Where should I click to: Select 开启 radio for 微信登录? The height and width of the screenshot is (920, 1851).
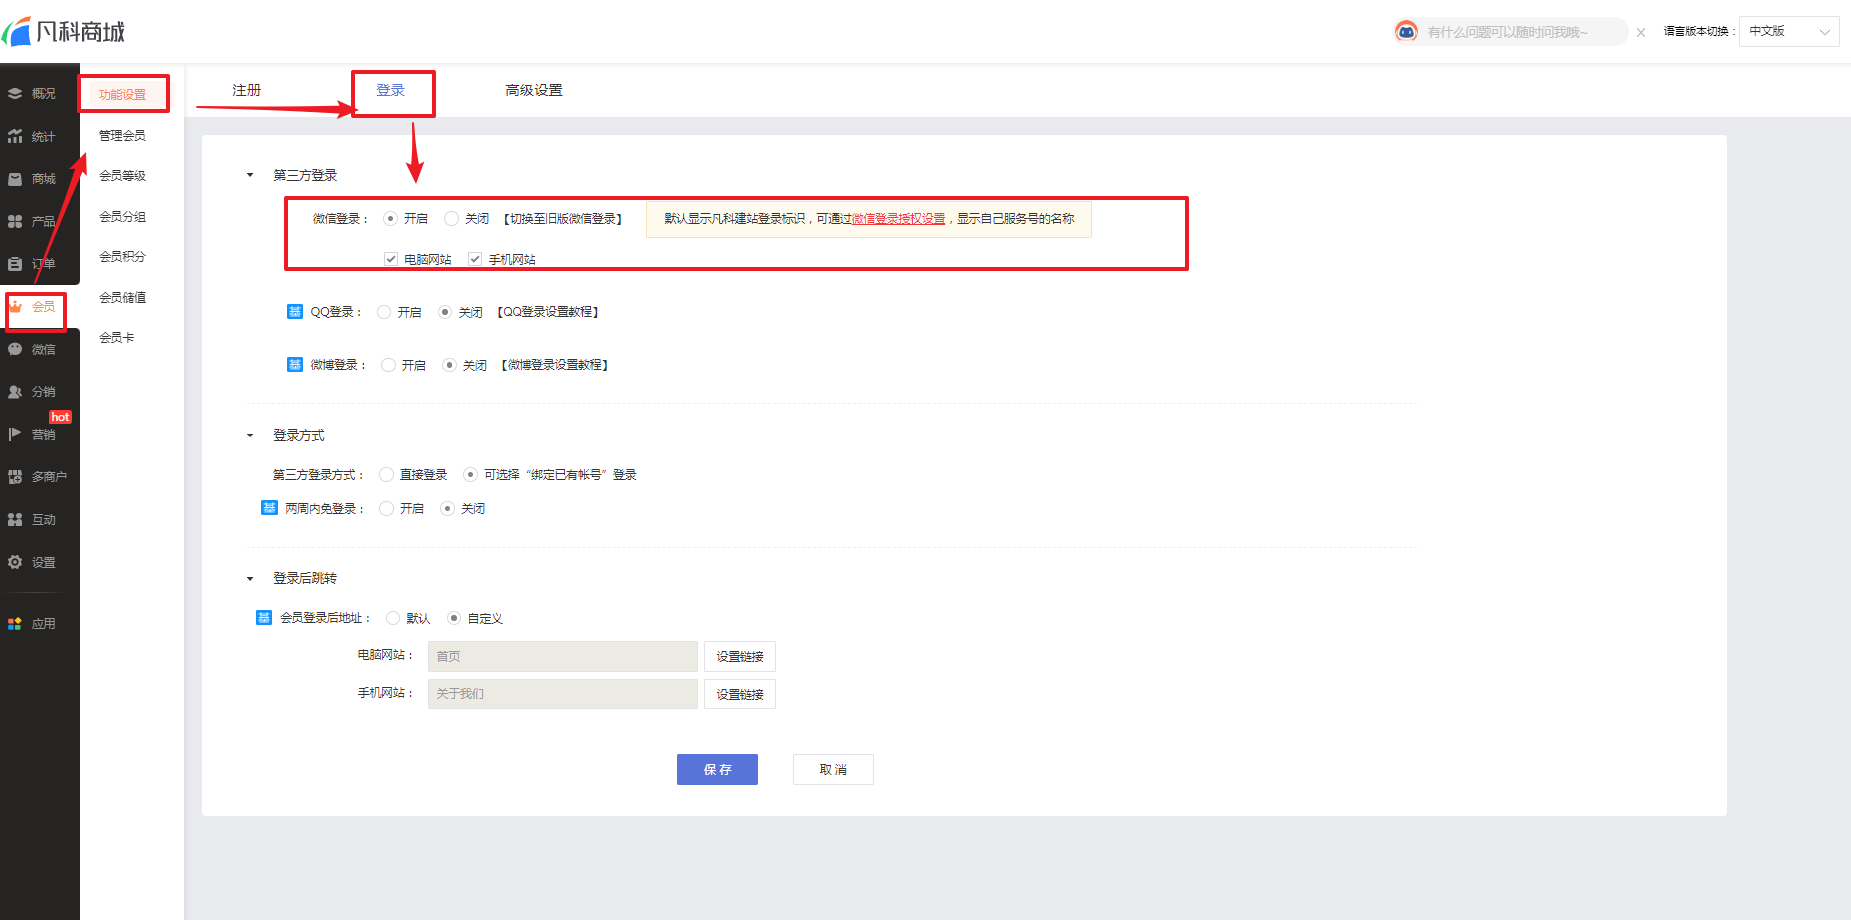390,219
